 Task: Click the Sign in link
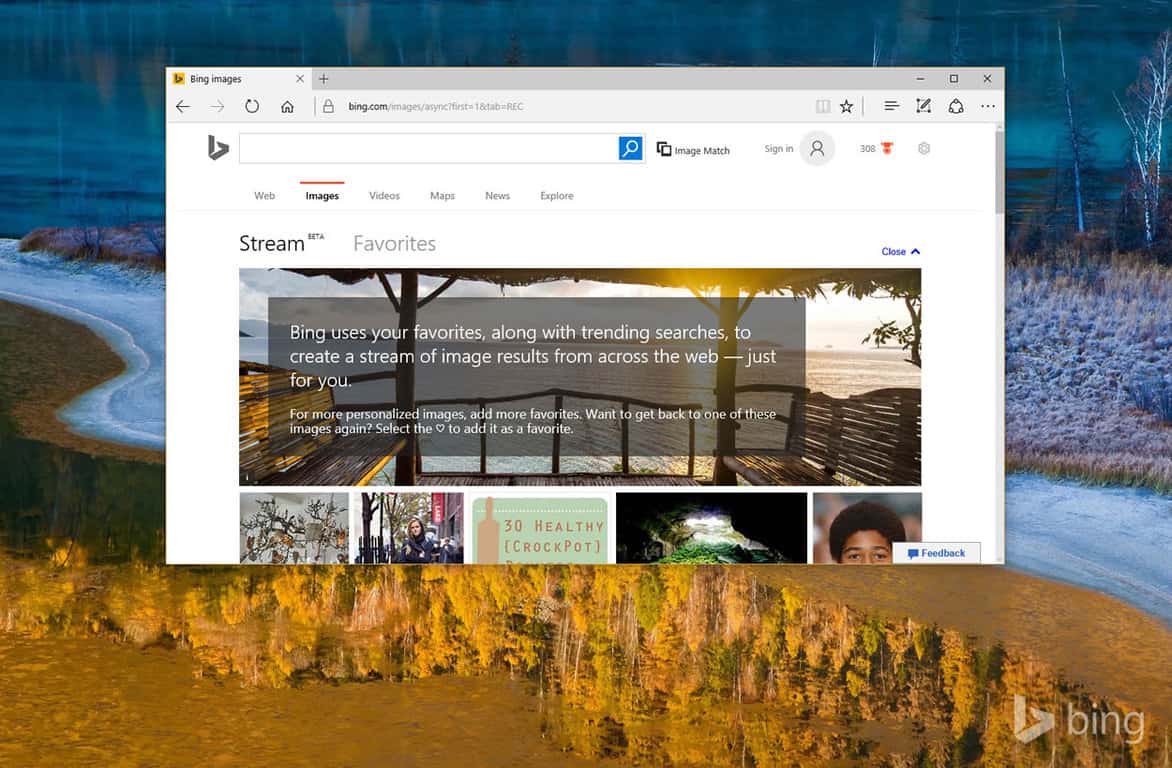pos(778,149)
